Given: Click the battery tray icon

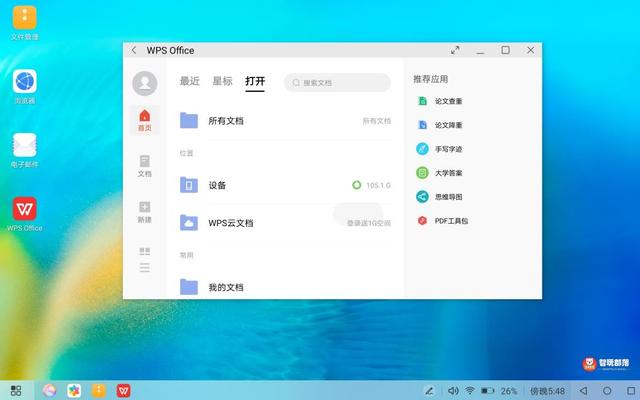Looking at the screenshot, I should coord(487,391).
